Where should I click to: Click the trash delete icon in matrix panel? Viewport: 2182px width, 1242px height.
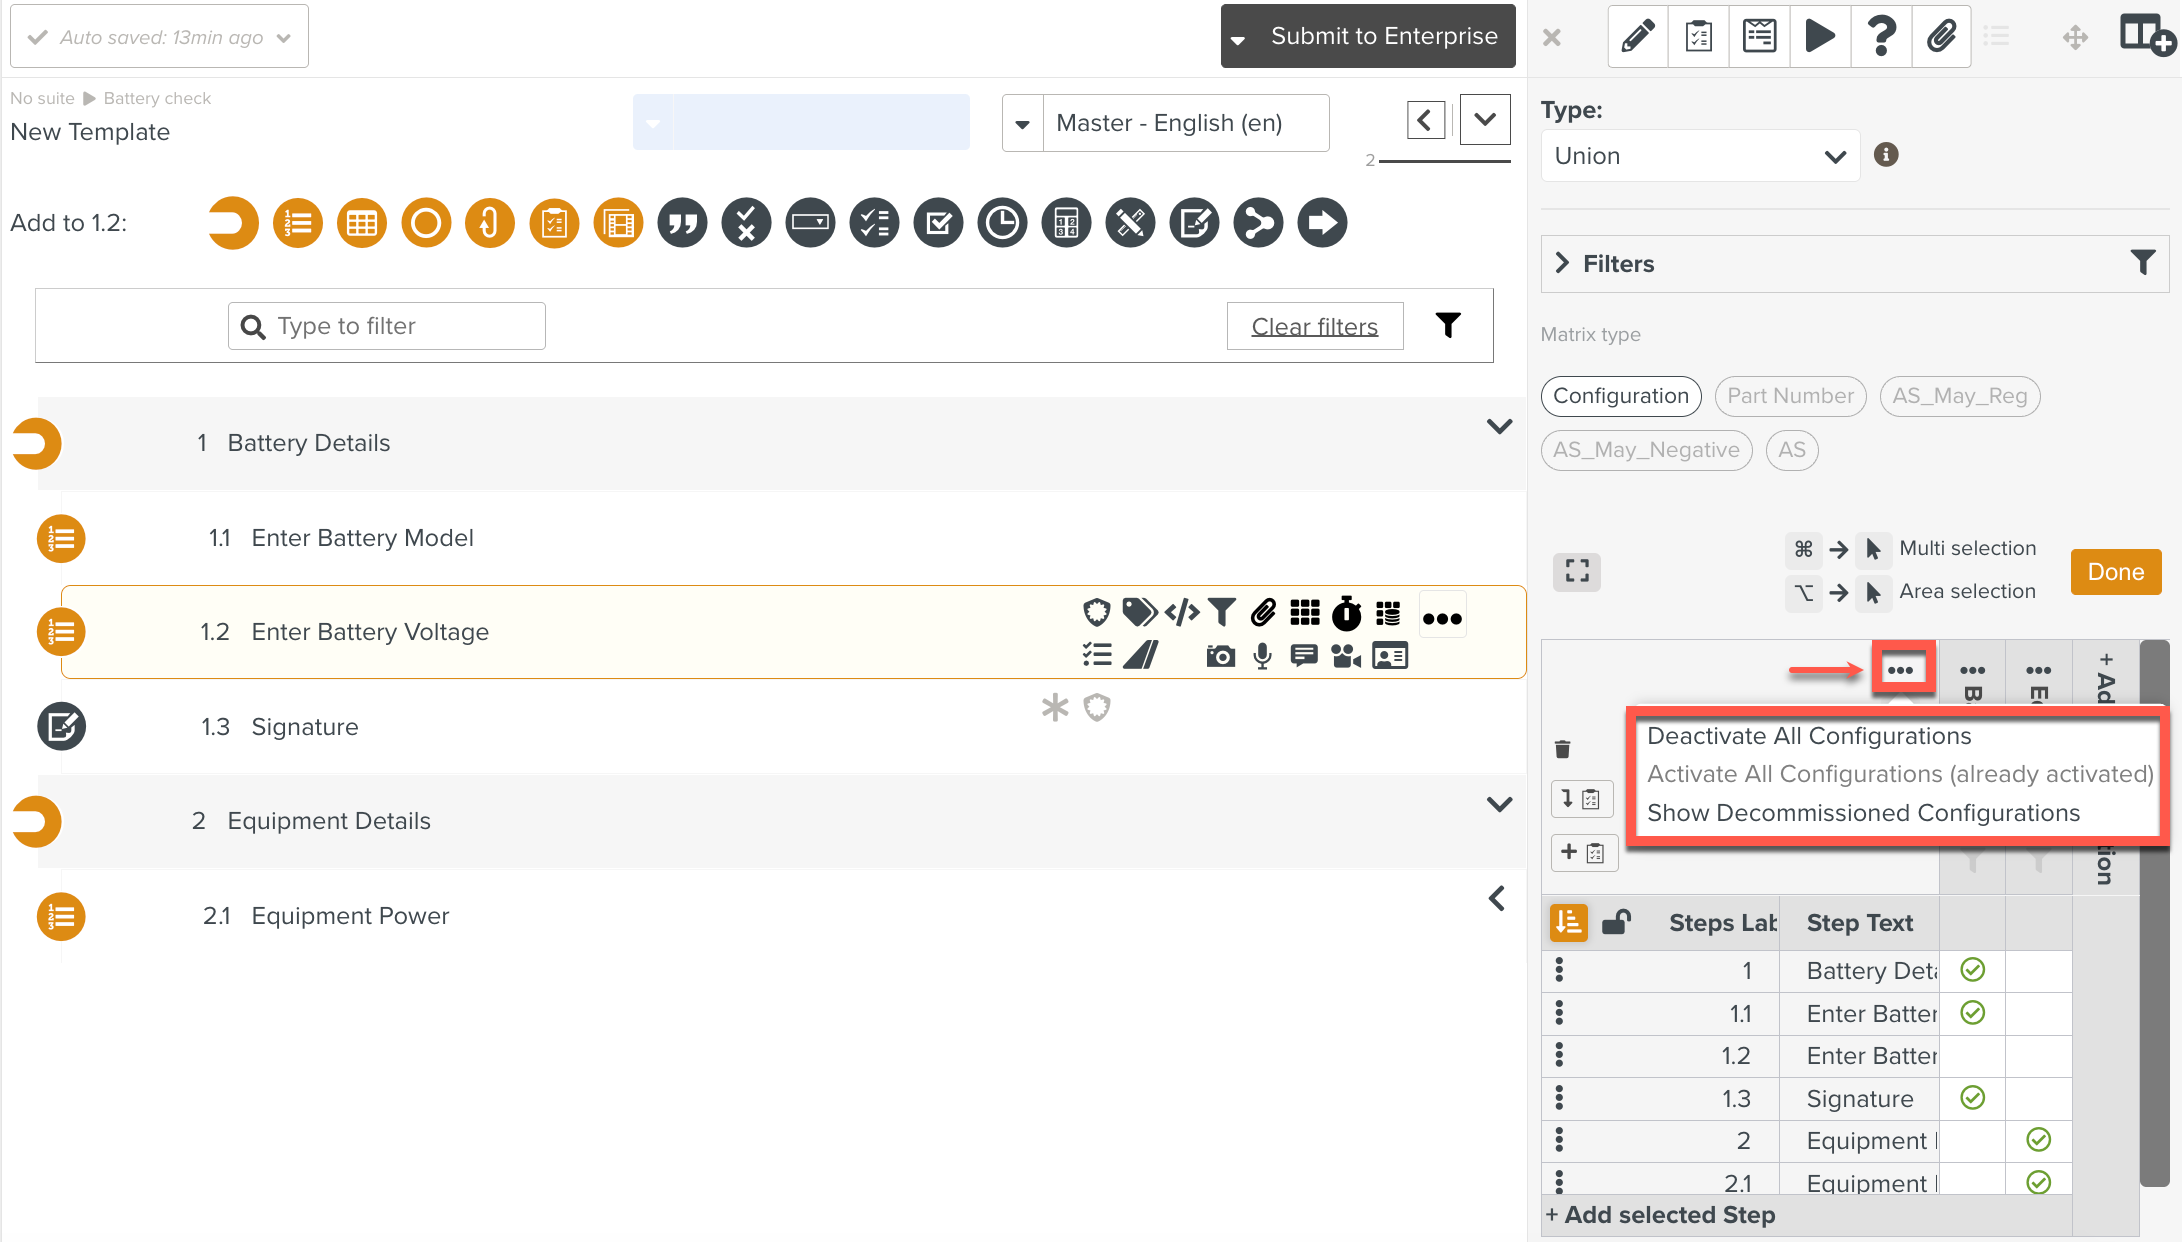click(x=1563, y=749)
